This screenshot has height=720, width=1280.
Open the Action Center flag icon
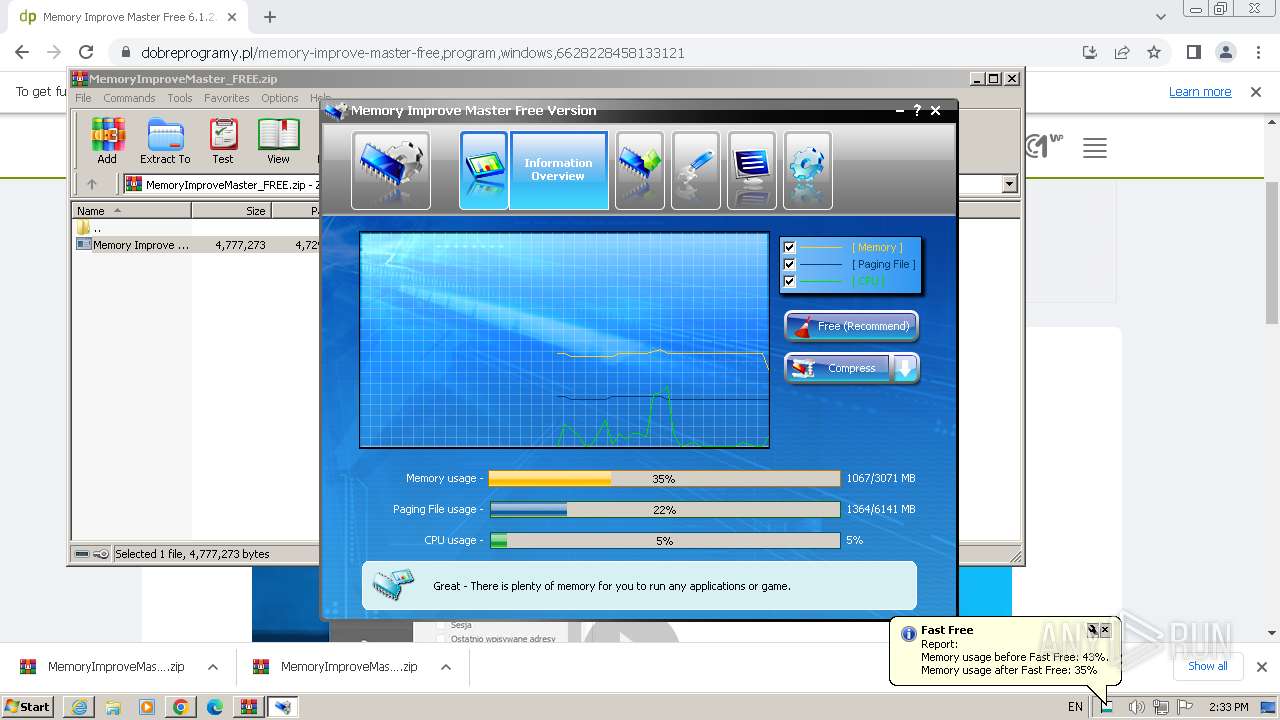[1185, 707]
